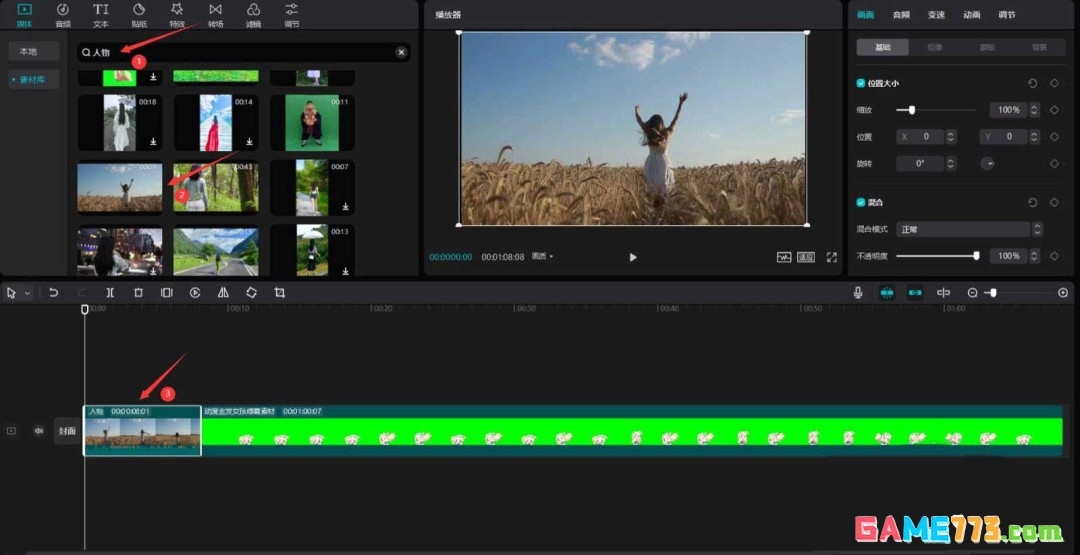Click the 封面 cover button on timeline
This screenshot has height=555, width=1080.
click(67, 431)
